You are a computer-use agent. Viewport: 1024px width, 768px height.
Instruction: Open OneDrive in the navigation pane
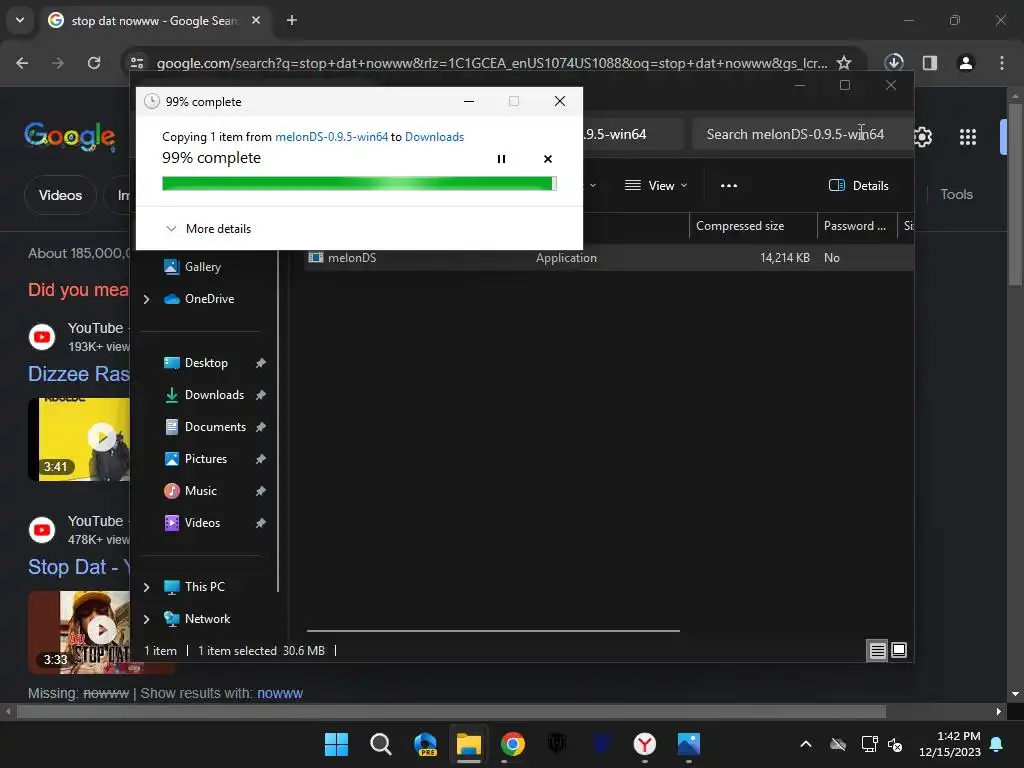click(209, 298)
